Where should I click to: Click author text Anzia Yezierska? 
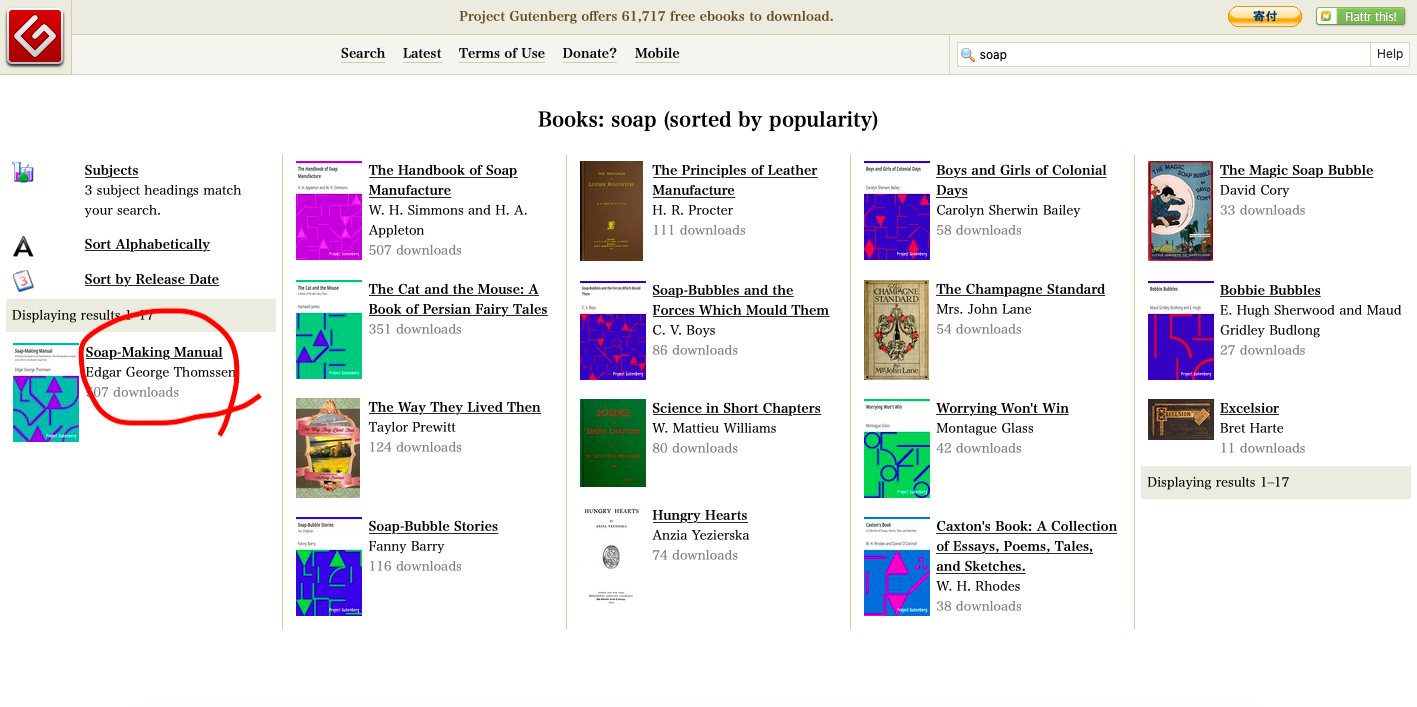click(x=701, y=535)
